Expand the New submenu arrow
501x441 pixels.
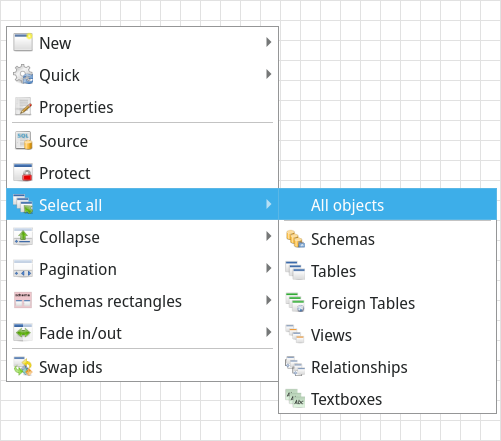(x=268, y=42)
